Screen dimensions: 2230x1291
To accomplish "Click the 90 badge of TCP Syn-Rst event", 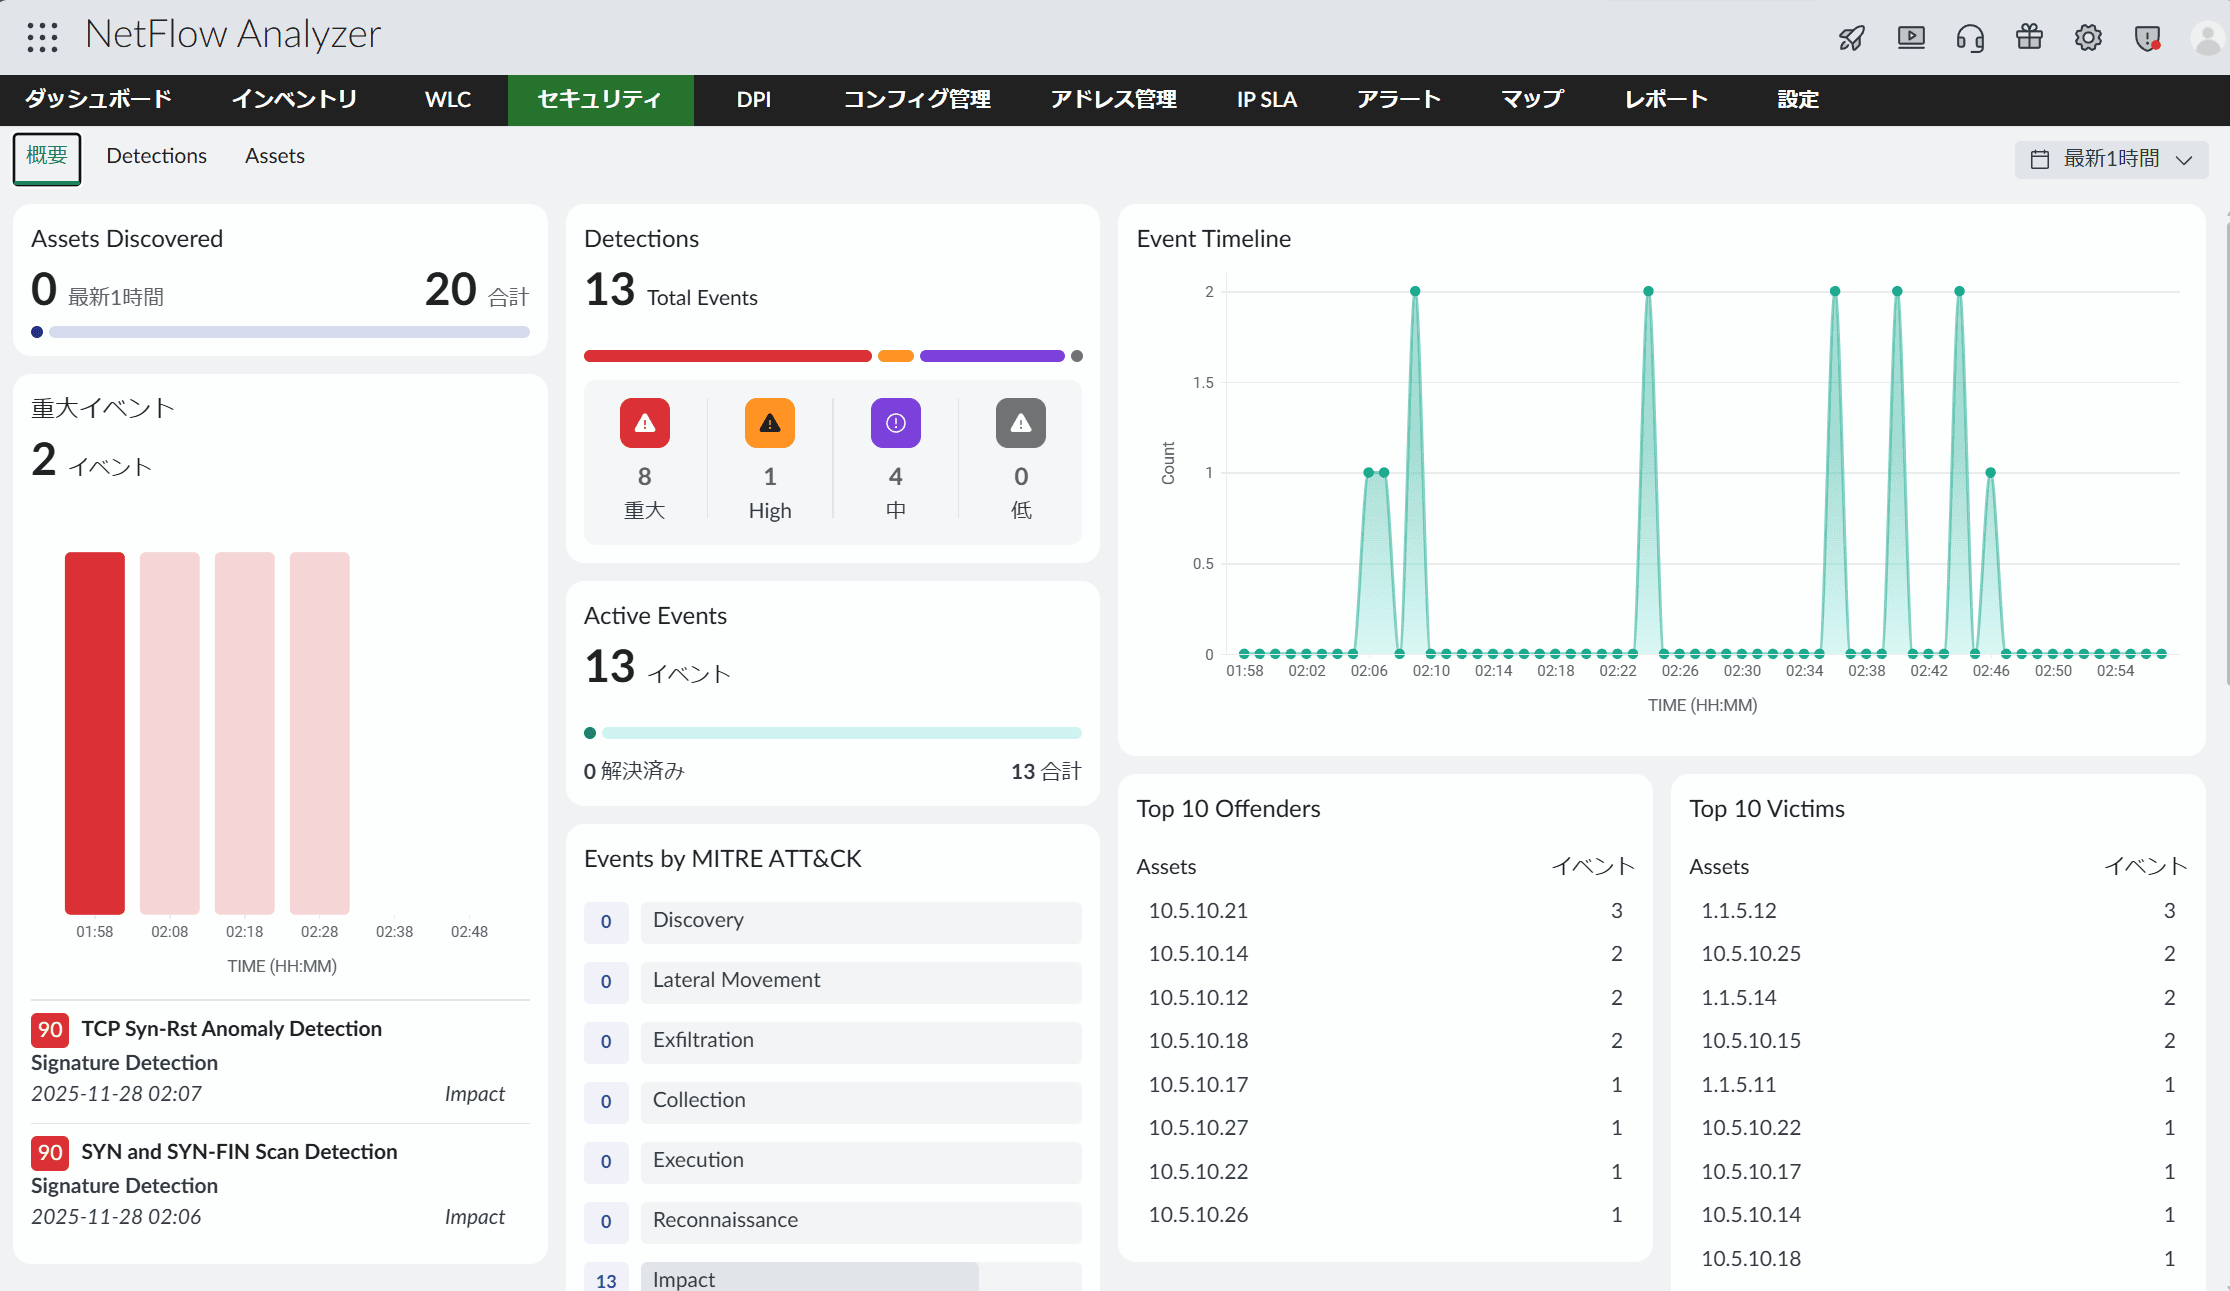I will click(50, 1029).
